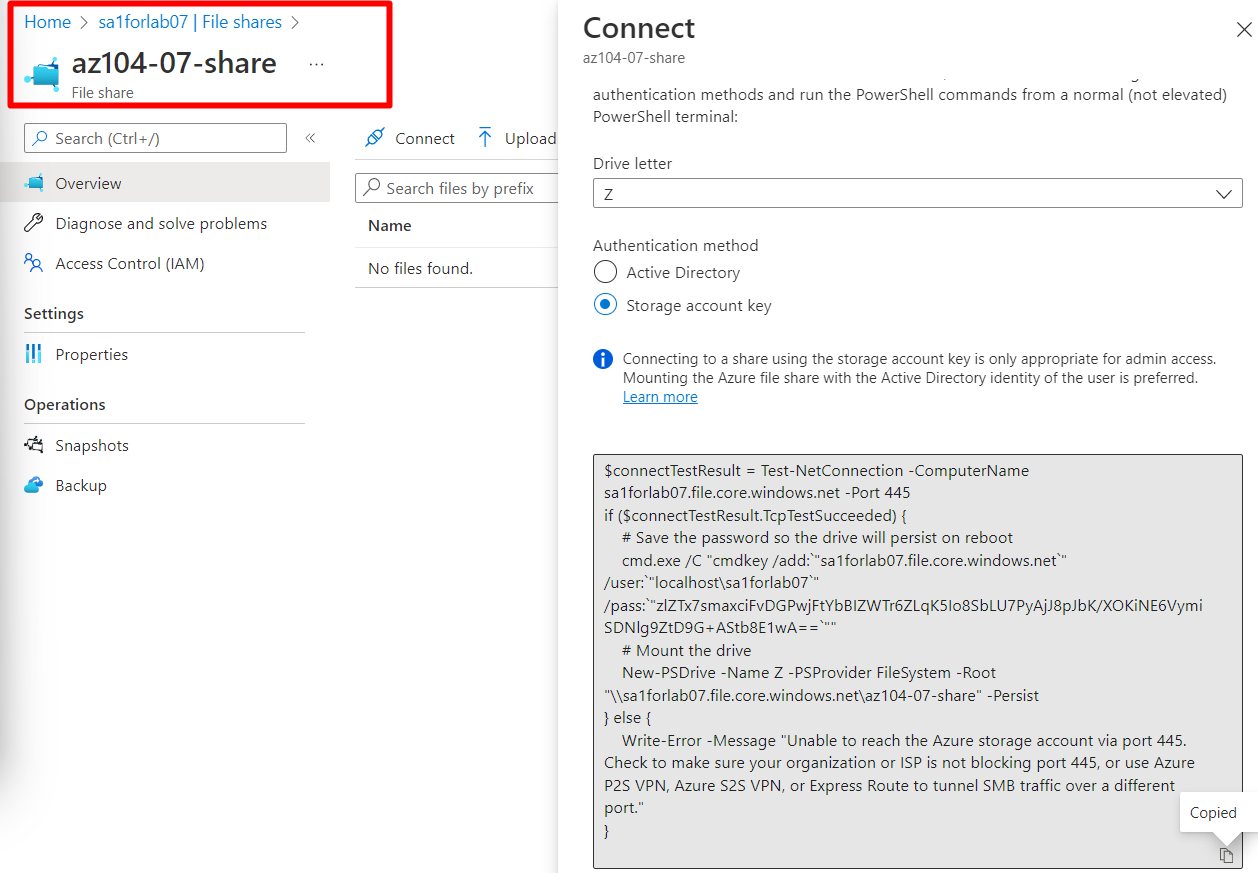This screenshot has height=873, width=1258.
Task: Click the PowerShell script text box
Action: pyautogui.click(x=917, y=661)
